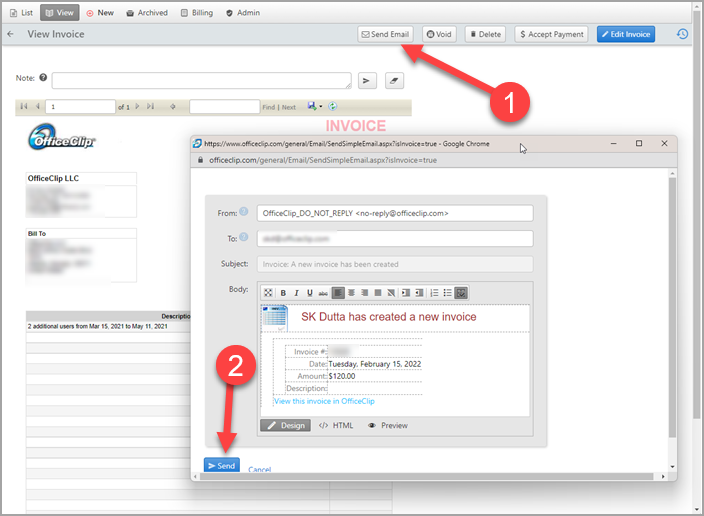Toggle fullscreen editor mode icon
This screenshot has height=516, width=704.
pos(268,293)
